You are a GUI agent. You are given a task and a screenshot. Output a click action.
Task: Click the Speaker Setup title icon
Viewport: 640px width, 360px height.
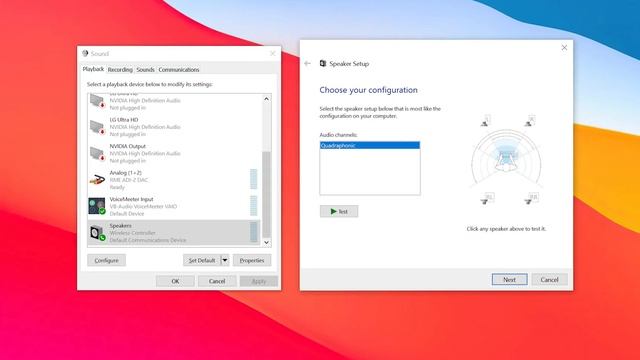pyautogui.click(x=323, y=63)
